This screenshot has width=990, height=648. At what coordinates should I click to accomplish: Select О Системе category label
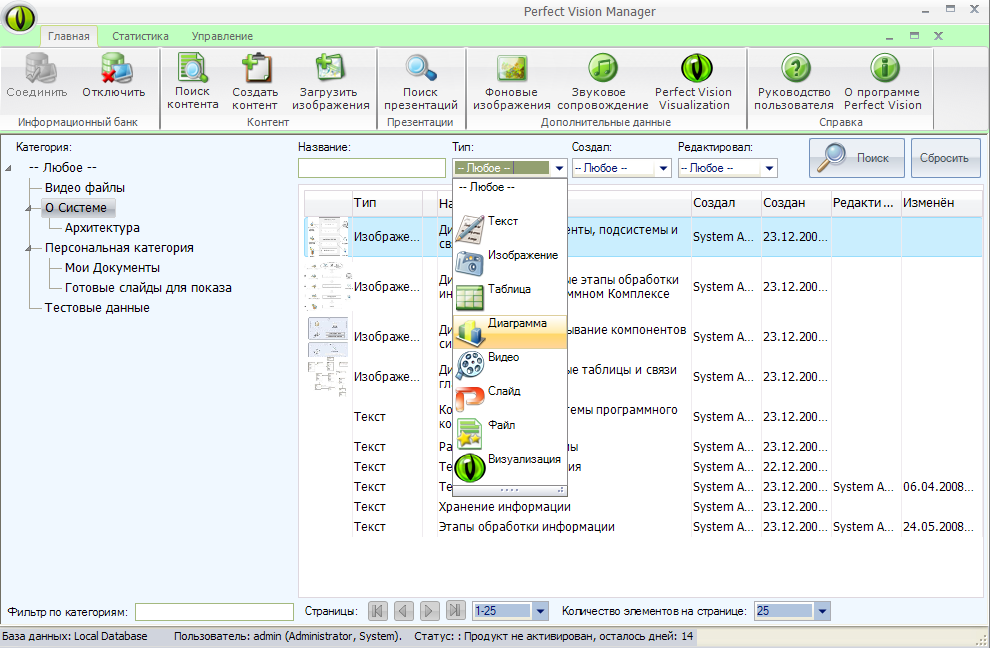[x=76, y=208]
